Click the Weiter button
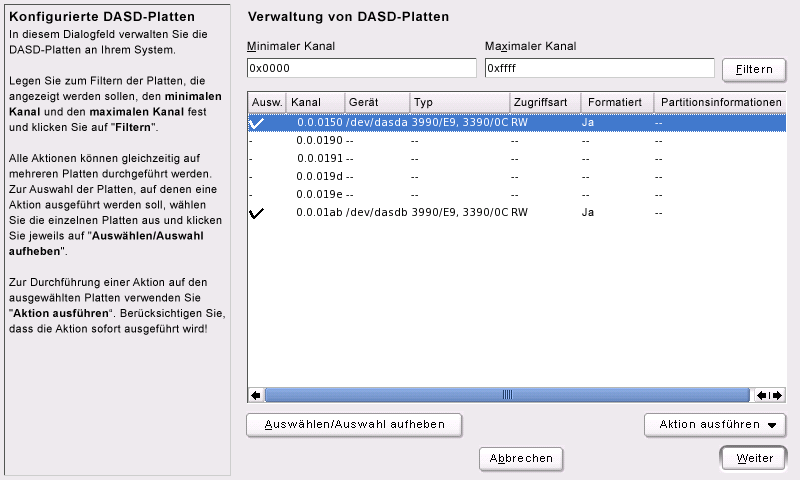Viewport: 800px width, 480px height. 754,458
